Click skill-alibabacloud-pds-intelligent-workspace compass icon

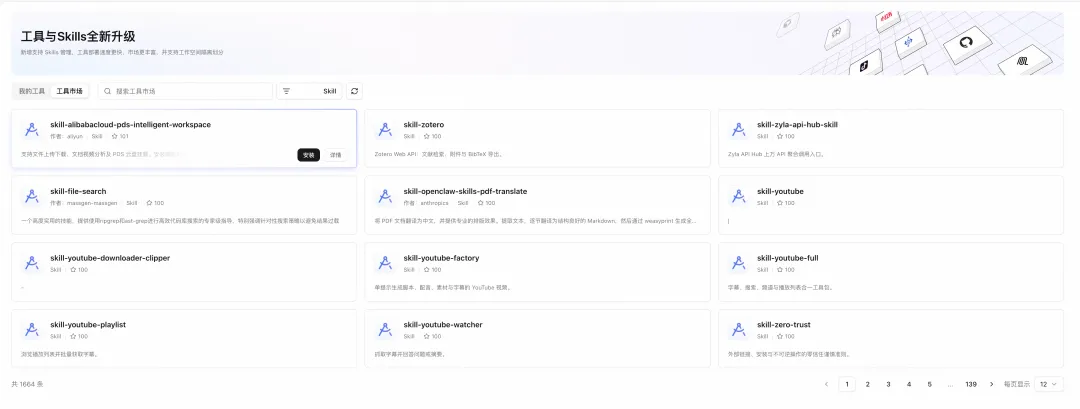(x=31, y=130)
